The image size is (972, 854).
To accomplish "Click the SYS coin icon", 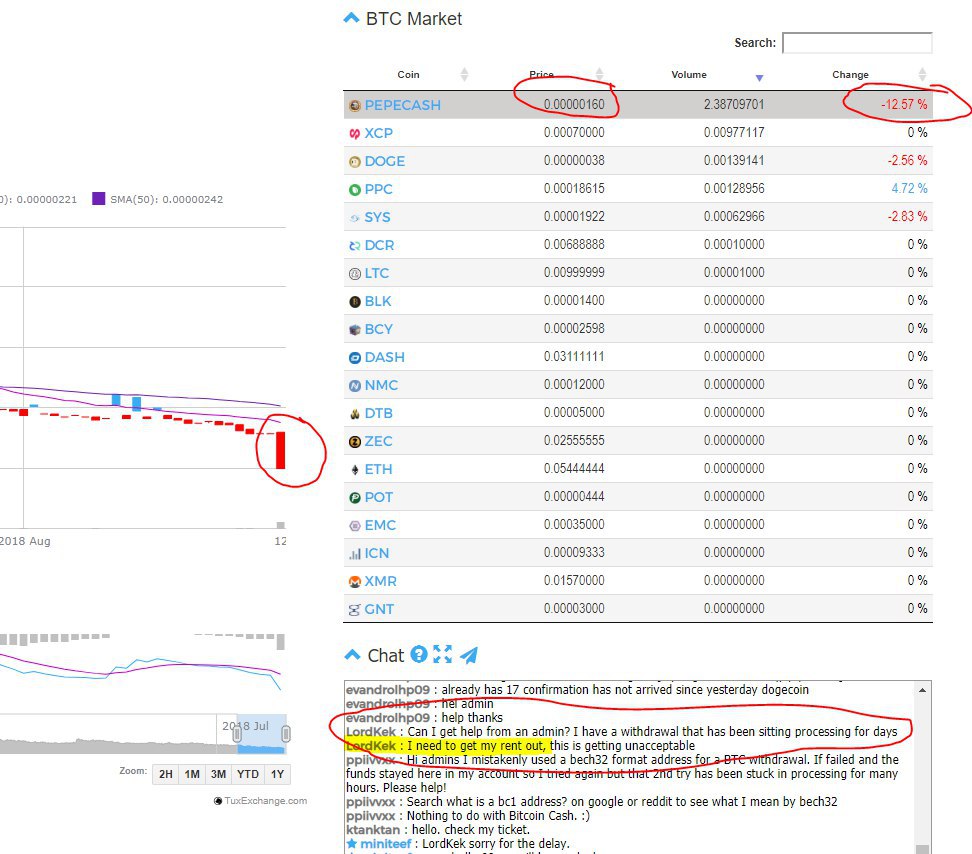I will pos(355,218).
